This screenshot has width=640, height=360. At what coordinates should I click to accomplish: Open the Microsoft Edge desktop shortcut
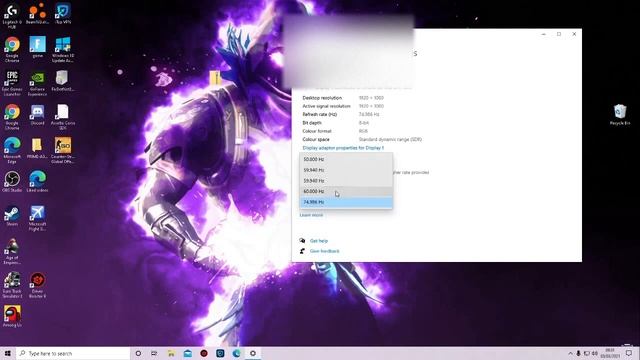pyautogui.click(x=12, y=150)
